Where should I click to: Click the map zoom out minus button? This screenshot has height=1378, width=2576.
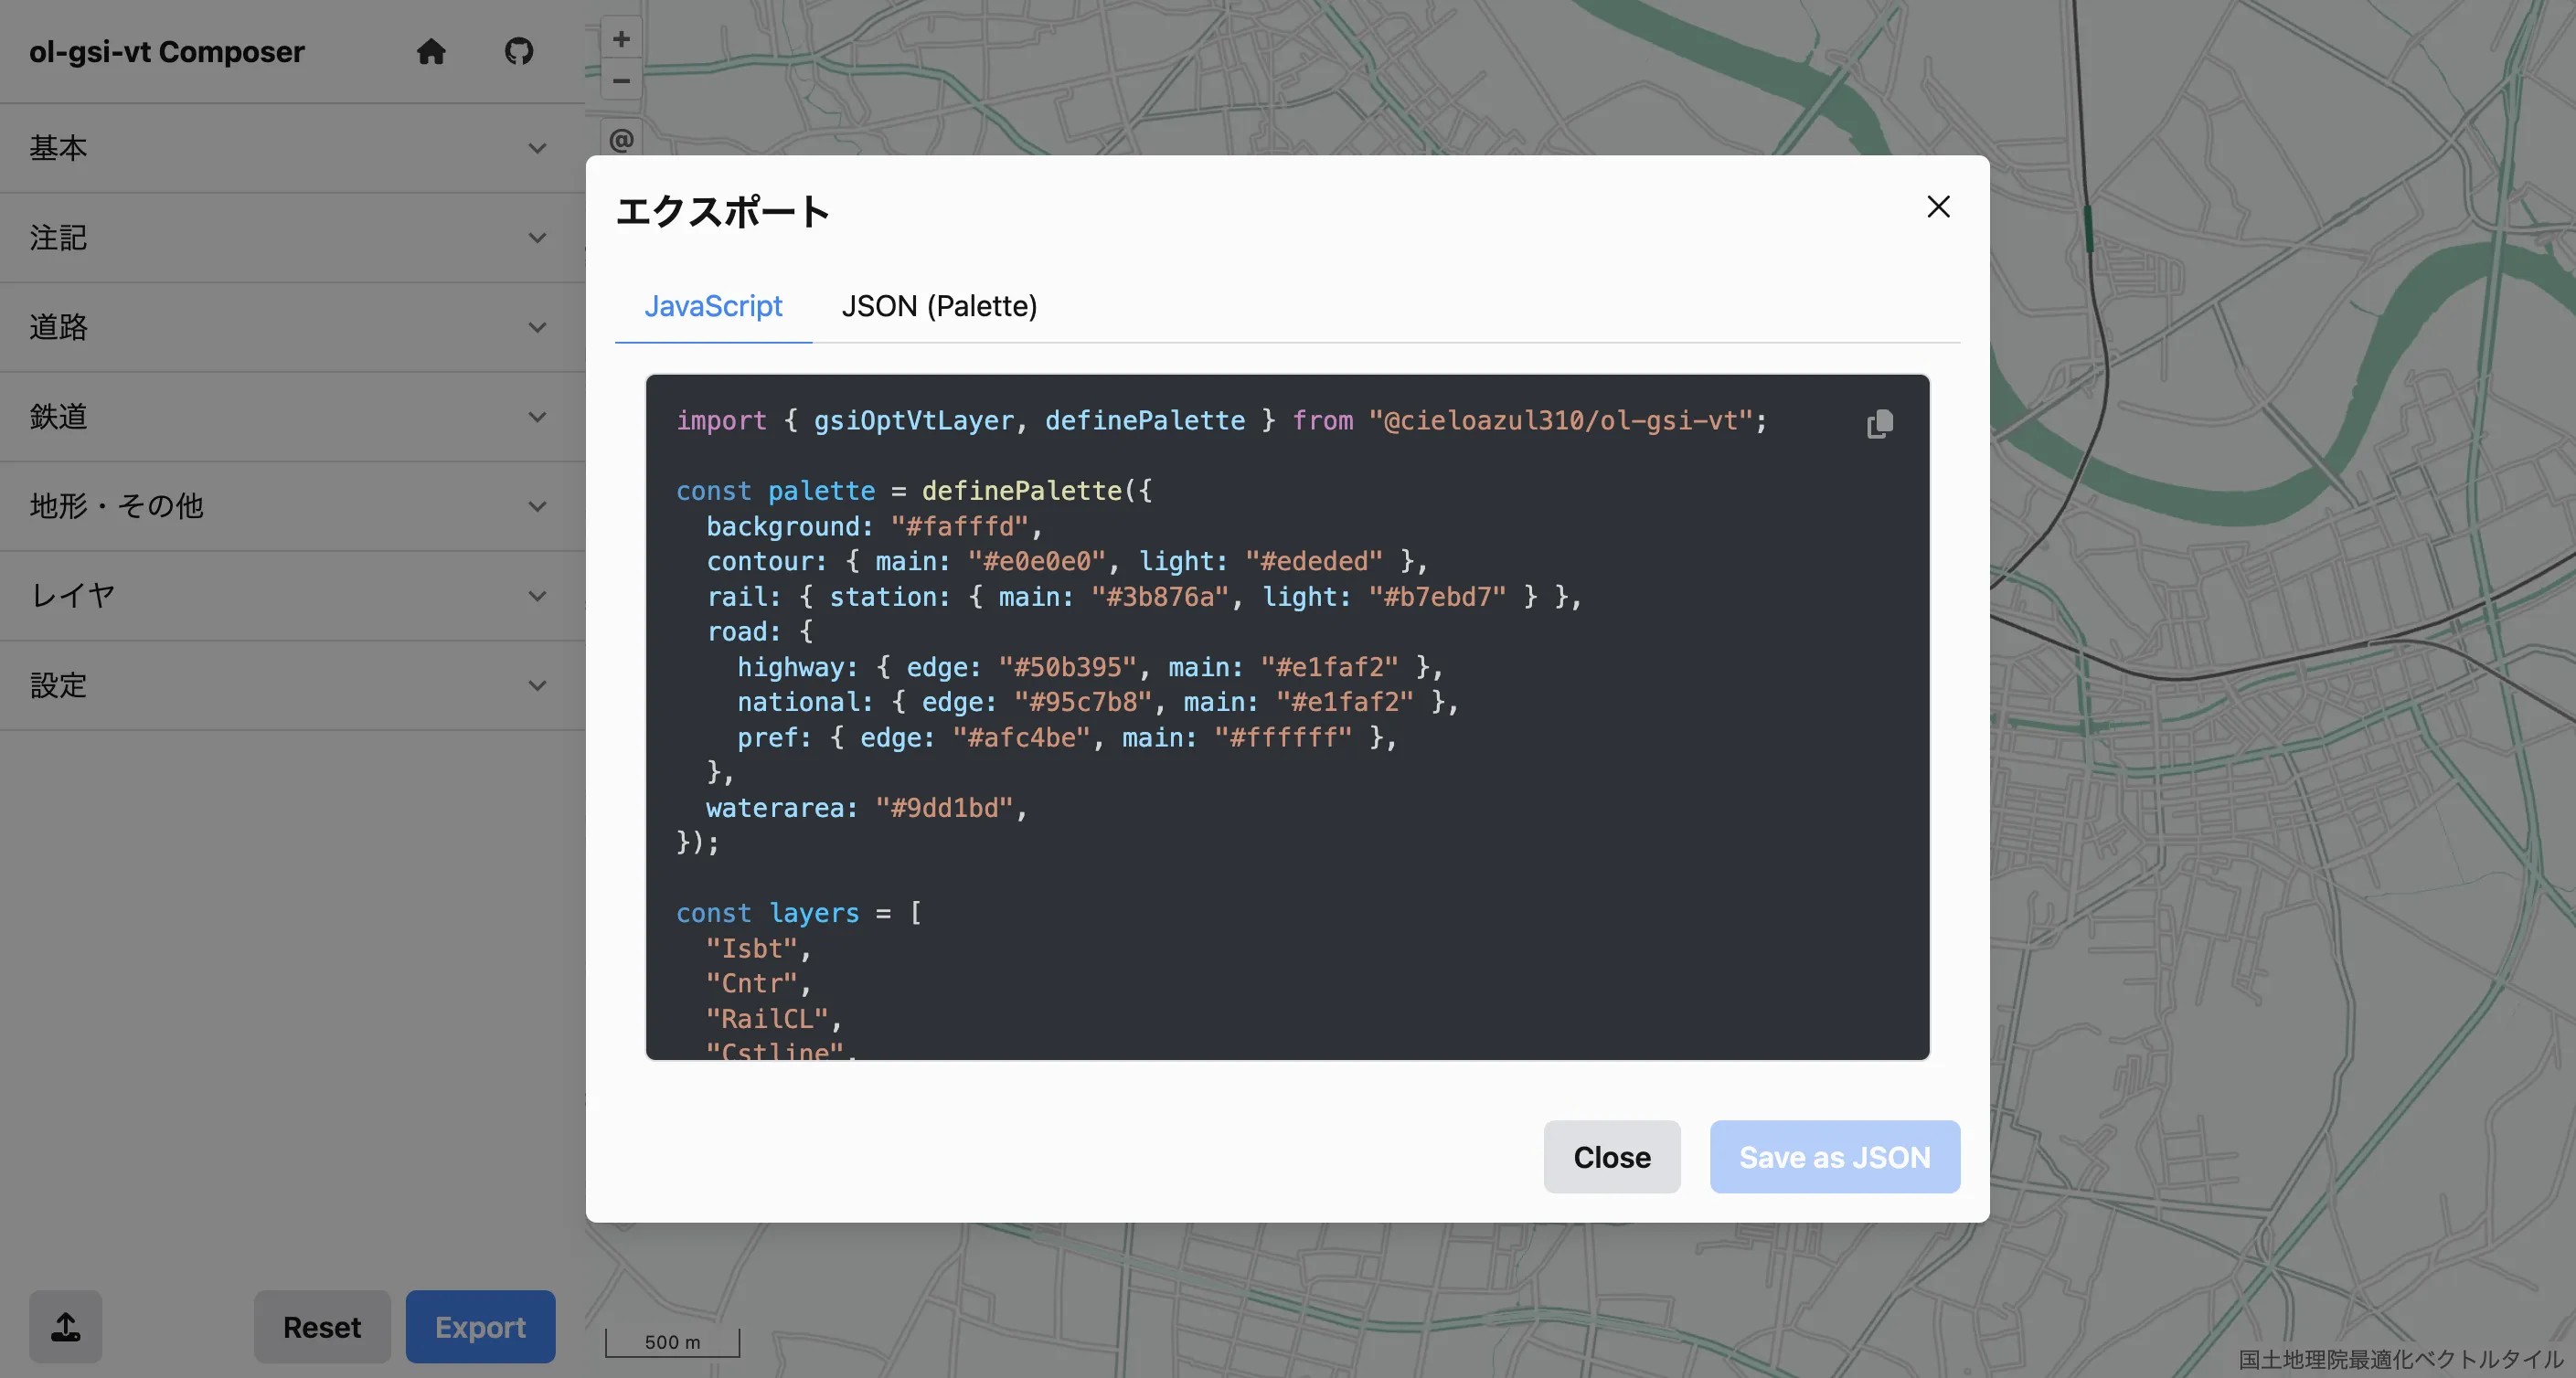click(621, 81)
